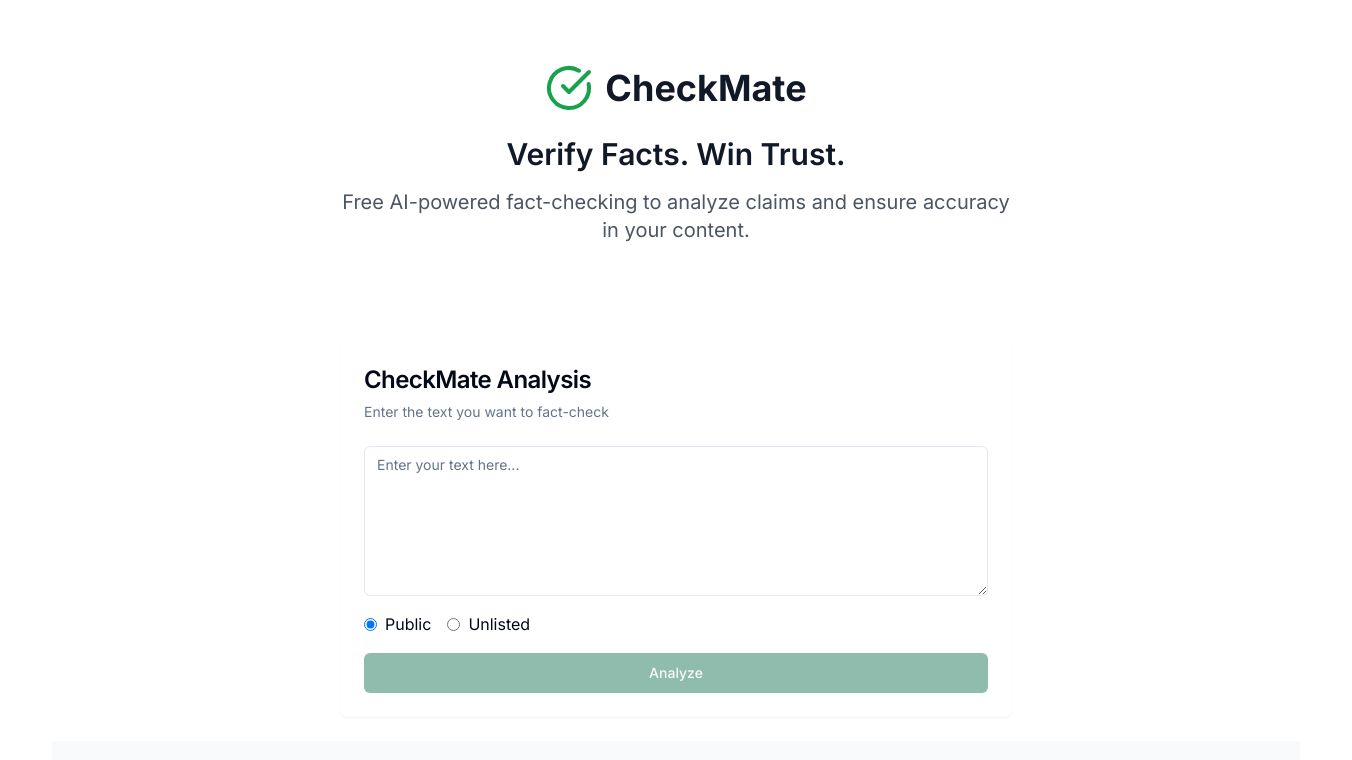Viewport: 1352px width, 760px height.
Task: Select the Public radio button circle
Action: click(371, 625)
